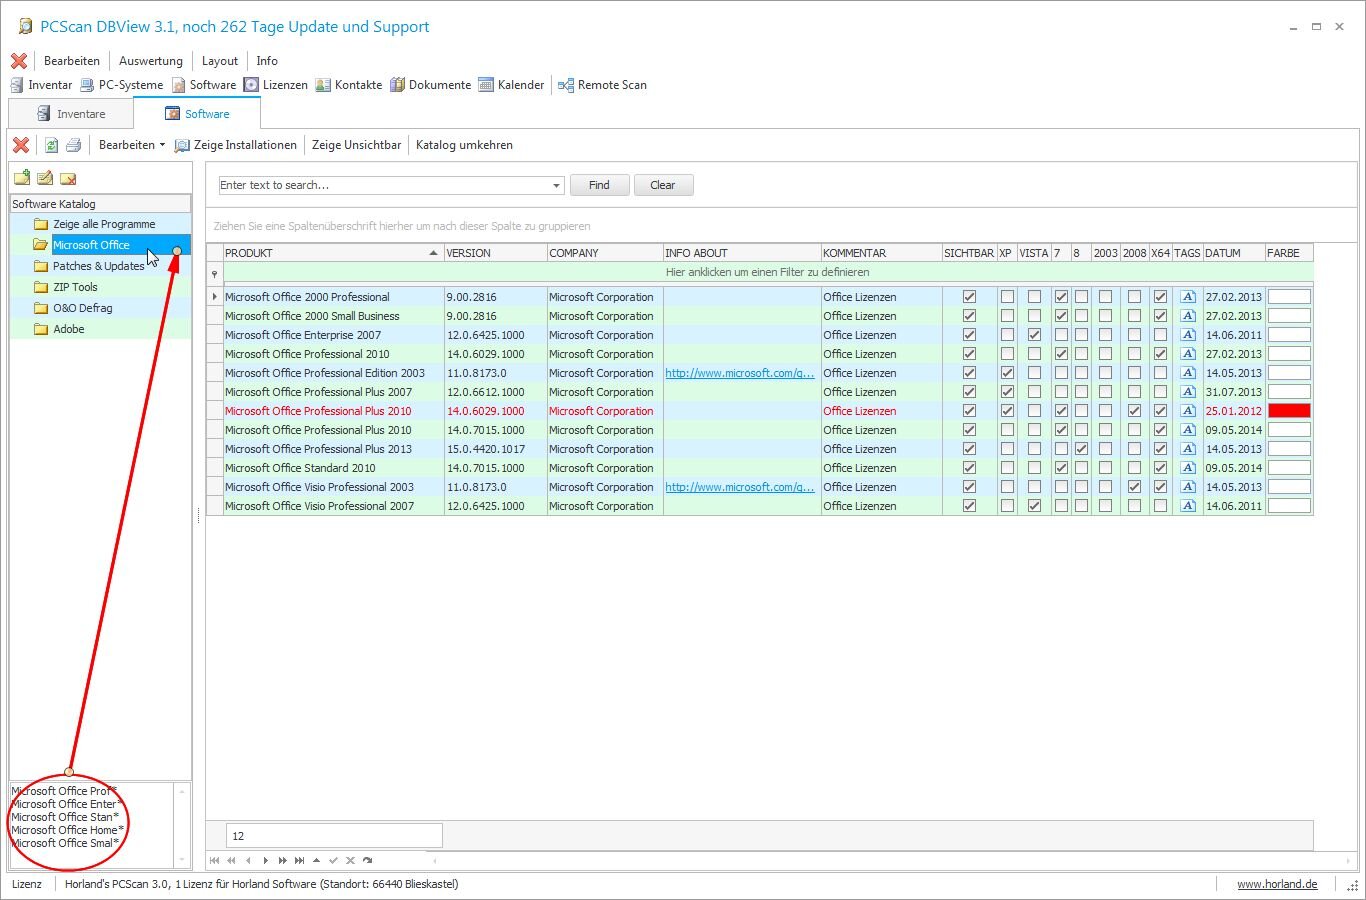Screen dimensions: 1366x900
Task: Open the Microsoft link for Office Professional Edition 2003
Action: [x=740, y=373]
